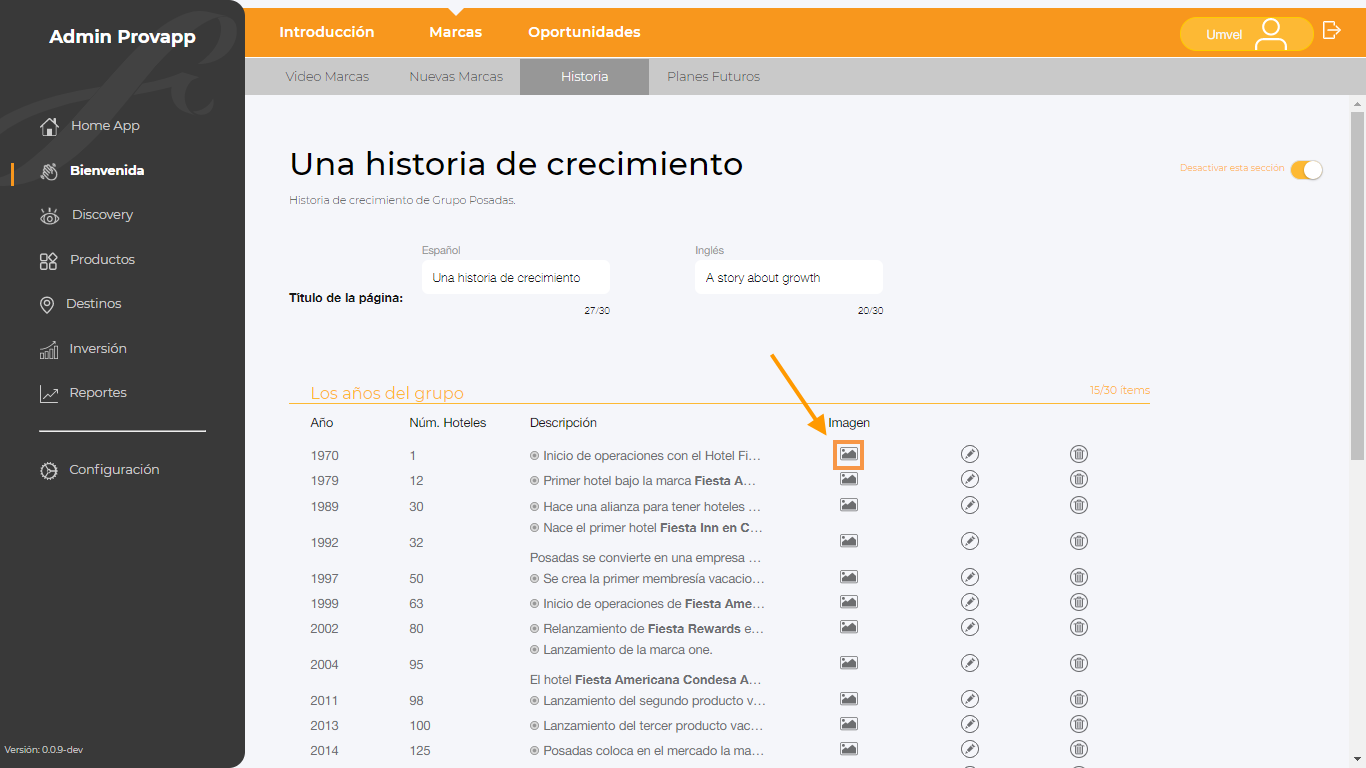
Task: Open Productos in the sidebar
Action: point(87,260)
